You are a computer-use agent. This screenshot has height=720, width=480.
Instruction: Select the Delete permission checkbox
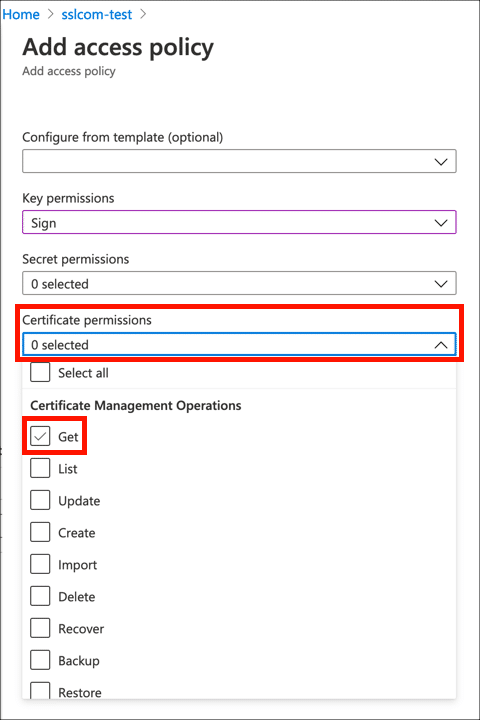coord(40,596)
